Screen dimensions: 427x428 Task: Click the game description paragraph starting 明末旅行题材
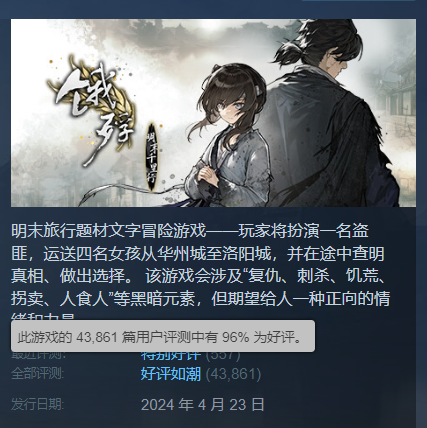coord(200,270)
